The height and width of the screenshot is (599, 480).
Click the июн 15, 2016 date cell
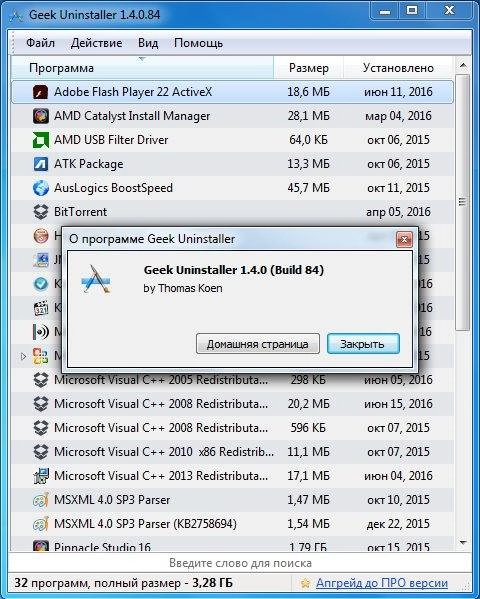398,404
